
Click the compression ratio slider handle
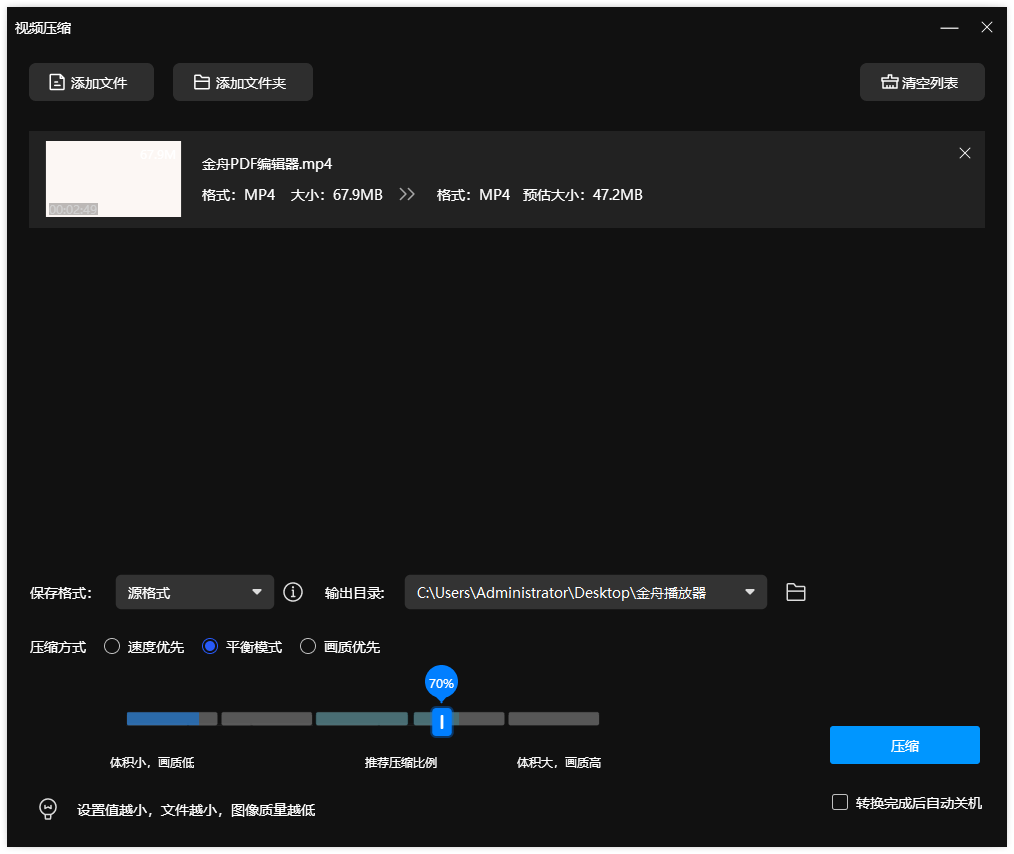coord(442,722)
